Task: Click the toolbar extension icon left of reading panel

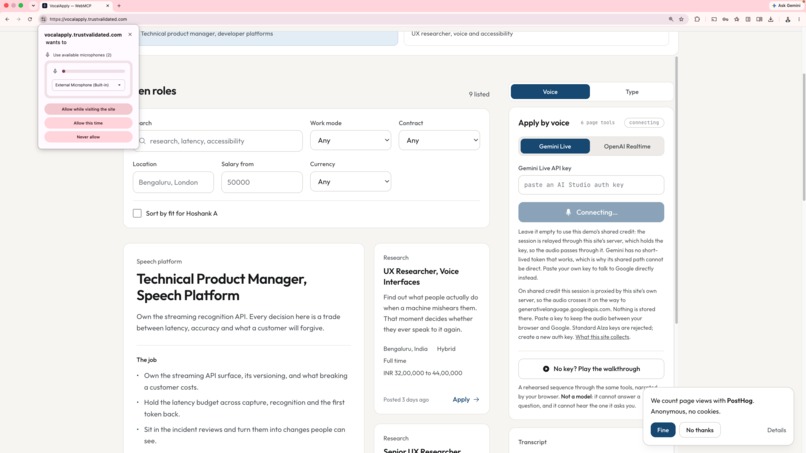Action: pyautogui.click(x=737, y=19)
